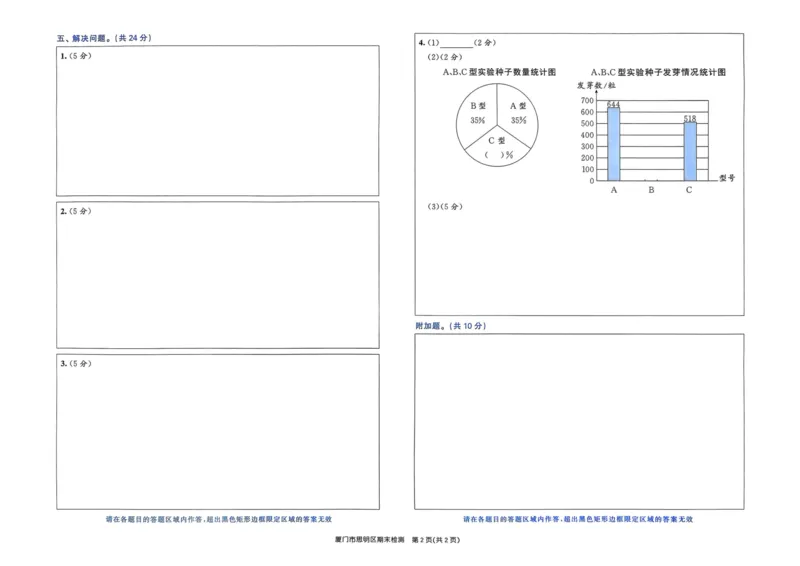Image resolution: width=800 pixels, height=566 pixels.
Task: Click the (3)(5分) sub-question label
Action: (x=446, y=207)
